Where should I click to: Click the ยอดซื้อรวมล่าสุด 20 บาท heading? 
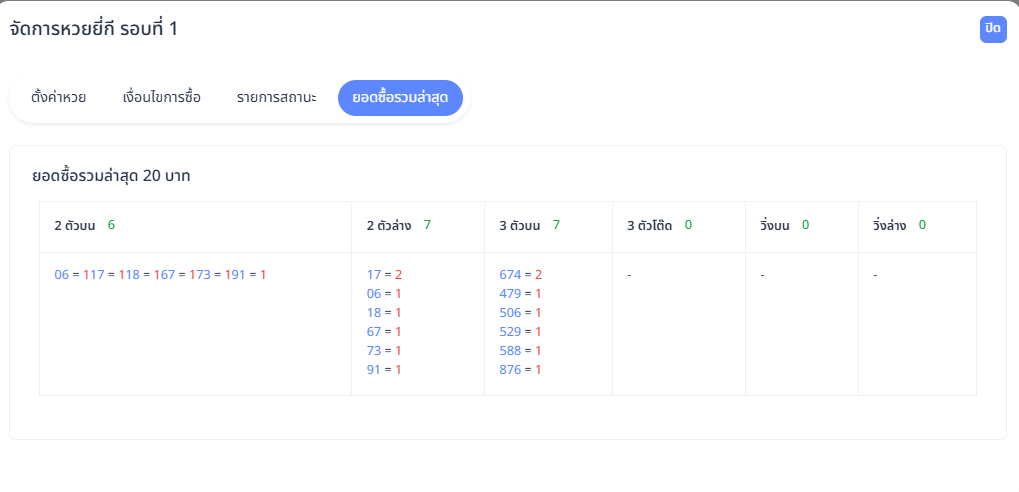coord(111,177)
